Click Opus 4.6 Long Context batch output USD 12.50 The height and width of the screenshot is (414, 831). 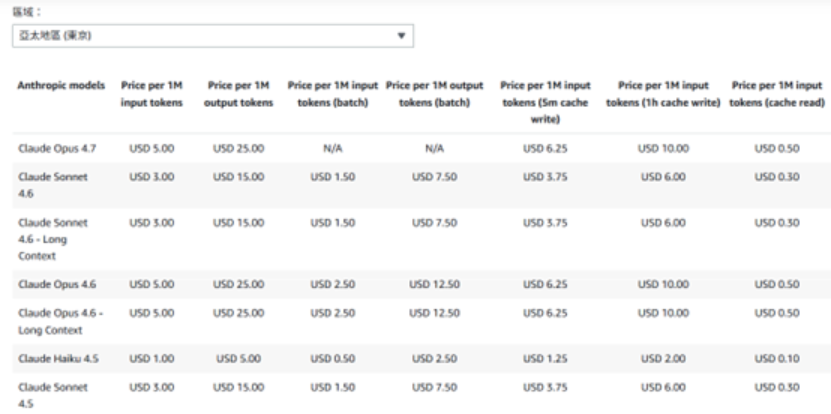pos(435,313)
